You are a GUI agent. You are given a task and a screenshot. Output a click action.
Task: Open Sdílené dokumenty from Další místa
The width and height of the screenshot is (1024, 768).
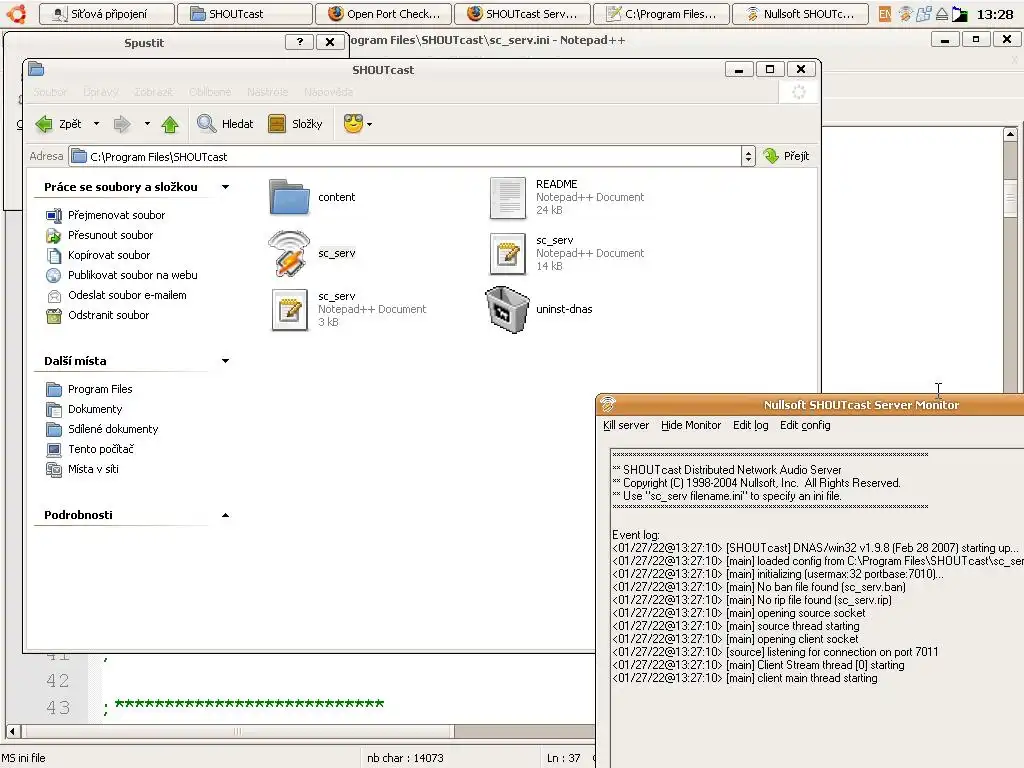tap(113, 429)
